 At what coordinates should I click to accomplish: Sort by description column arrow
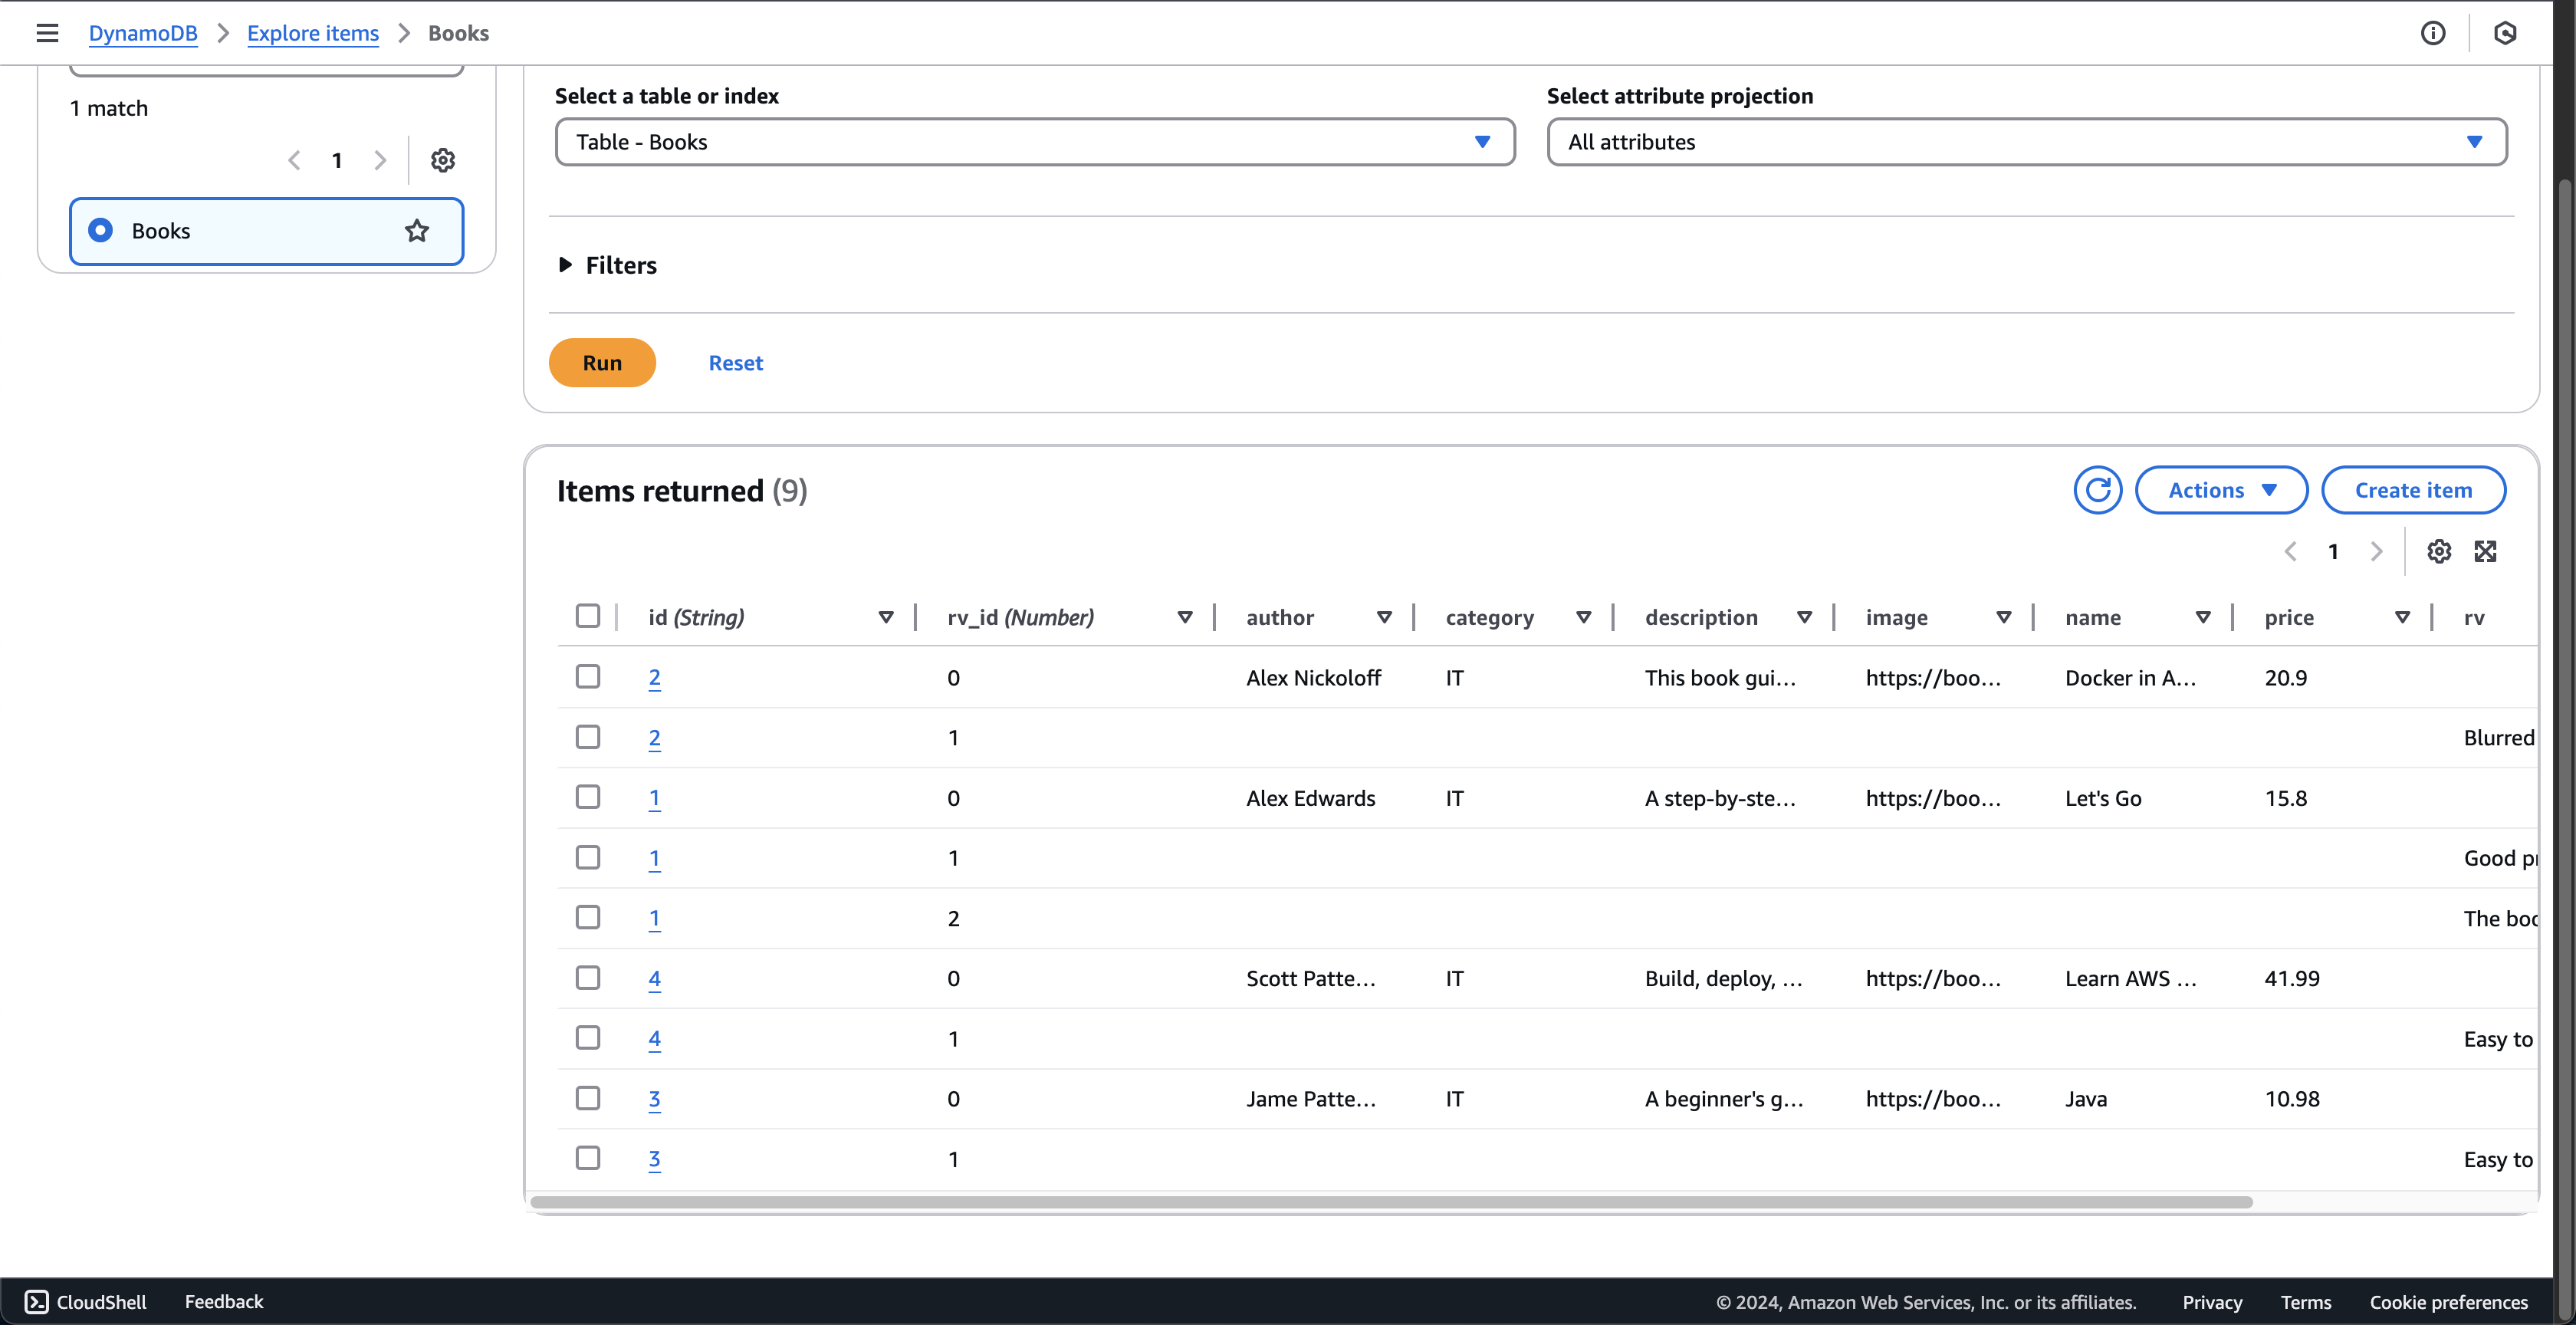click(1805, 617)
